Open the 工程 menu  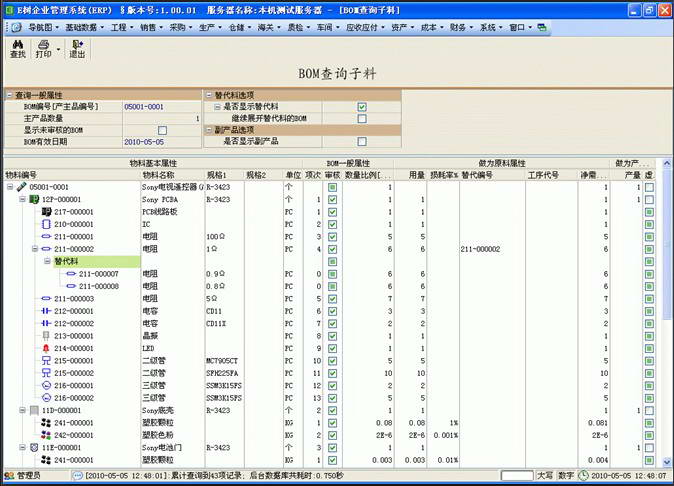point(122,28)
